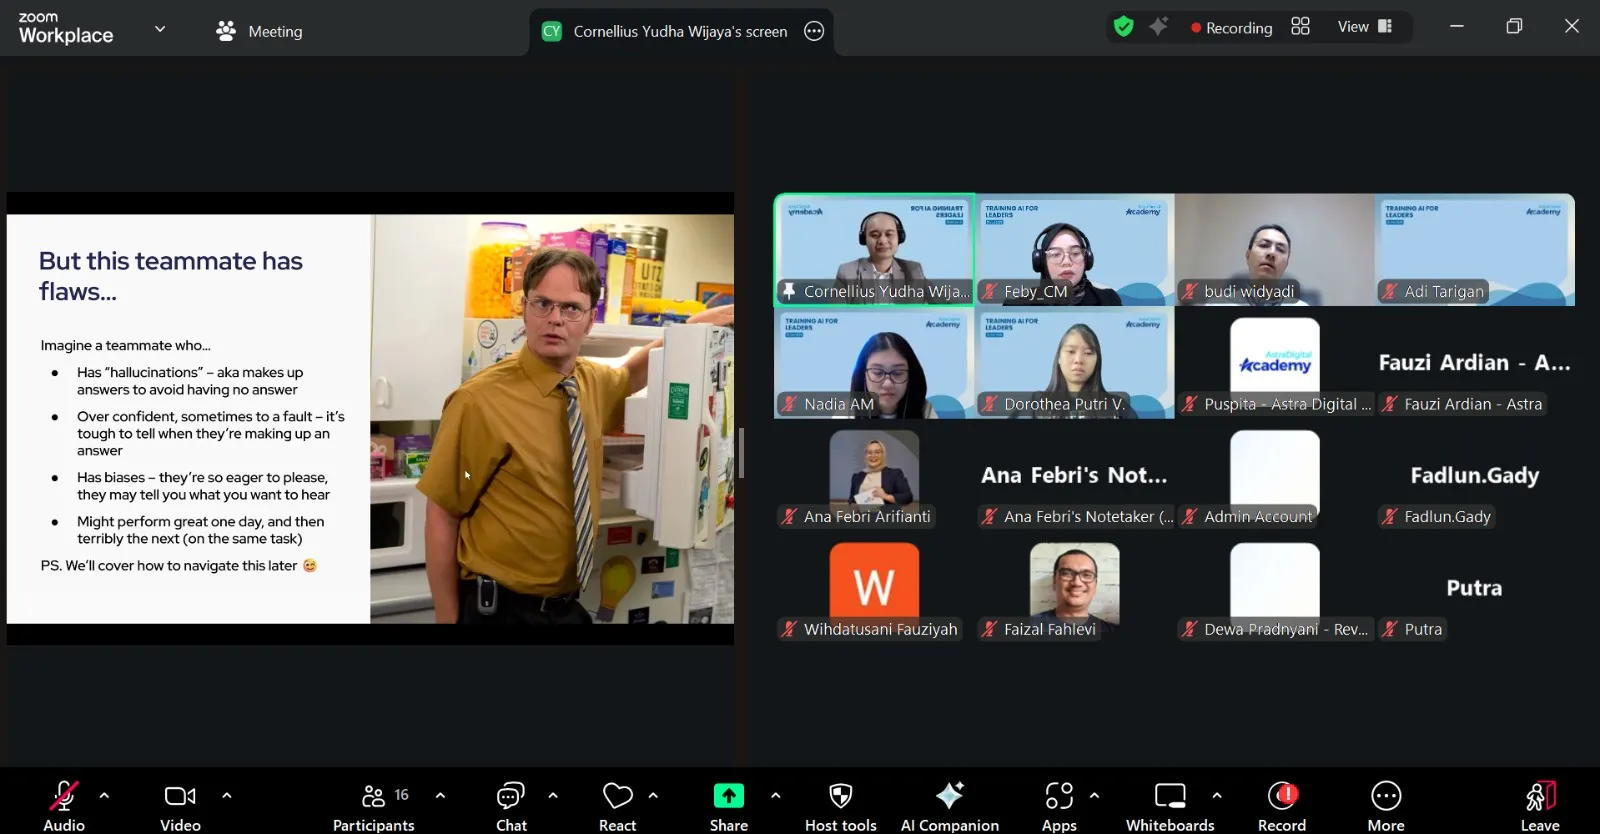Click muted mic icon beside Dorothea Putri V.
This screenshot has height=834, width=1600.
pyautogui.click(x=989, y=404)
